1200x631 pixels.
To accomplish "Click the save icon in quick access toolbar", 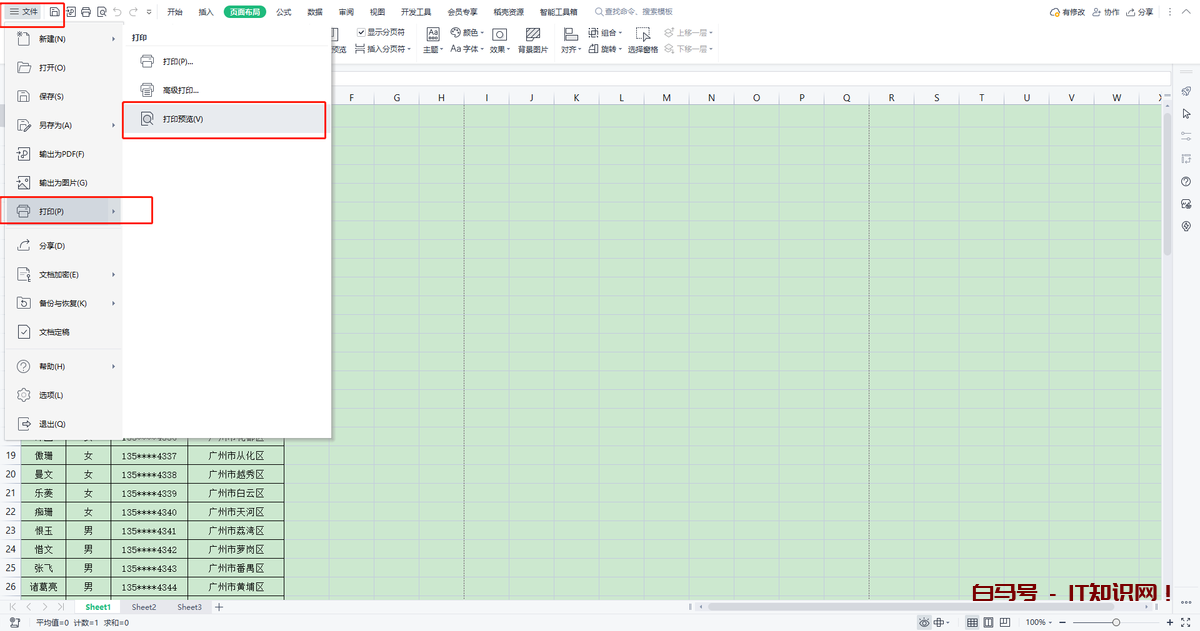I will [54, 12].
